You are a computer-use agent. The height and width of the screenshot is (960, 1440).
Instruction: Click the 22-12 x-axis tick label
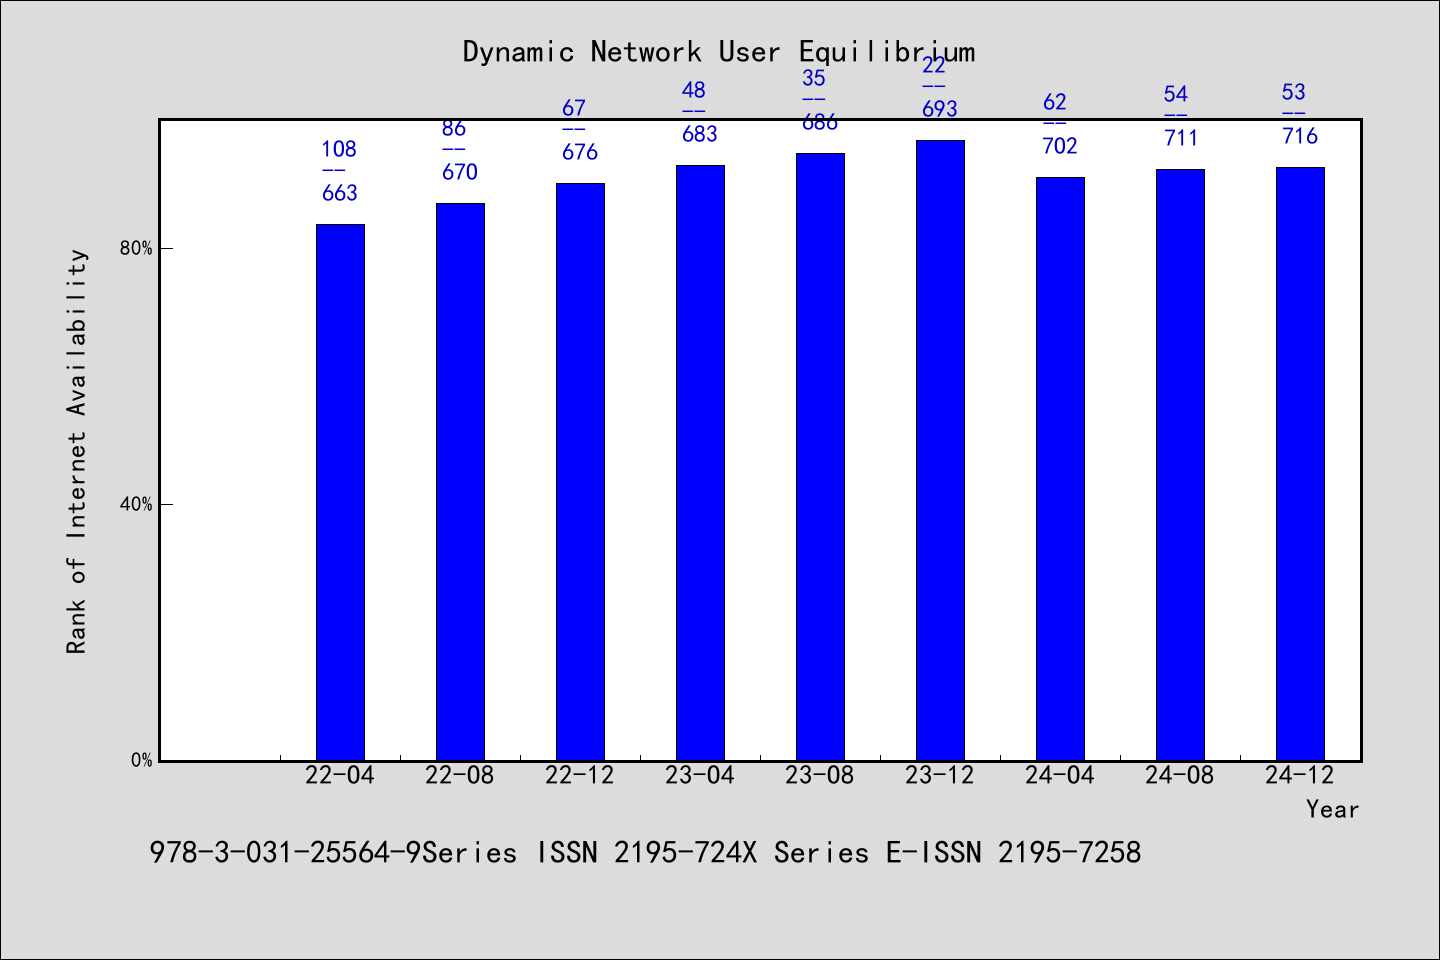click(x=580, y=775)
